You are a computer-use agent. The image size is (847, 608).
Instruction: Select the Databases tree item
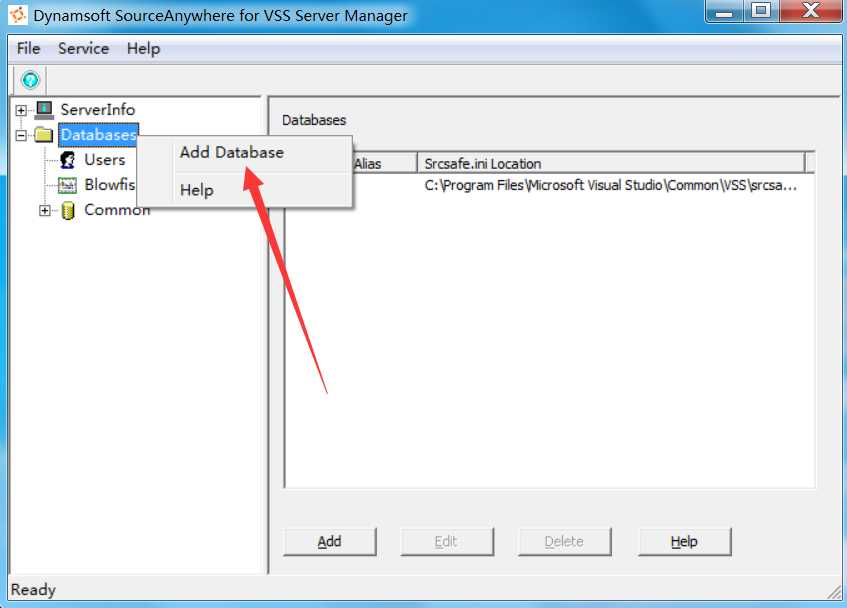pyautogui.click(x=98, y=134)
